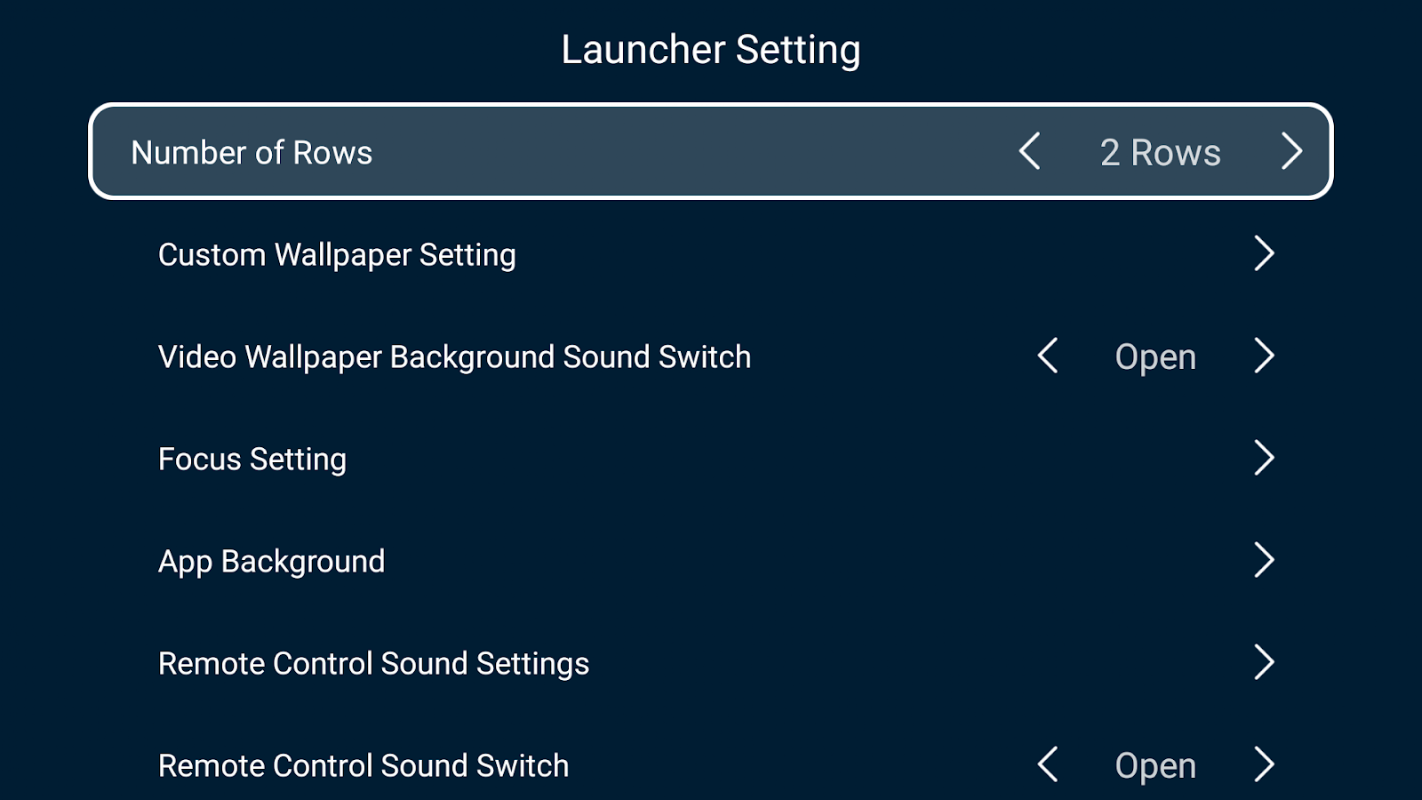Increase number of rows with right arrow
The height and width of the screenshot is (800, 1422).
tap(1292, 152)
